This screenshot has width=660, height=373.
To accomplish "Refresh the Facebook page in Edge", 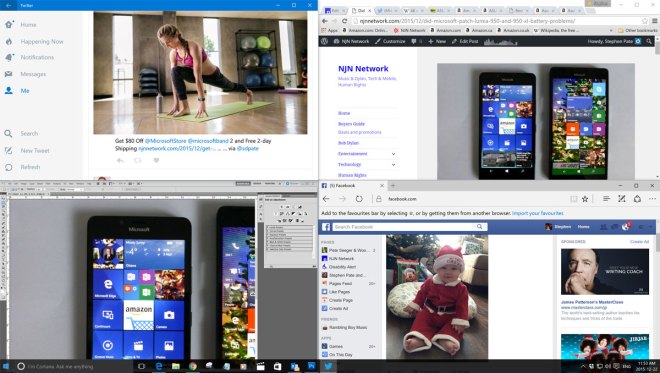I will click(359, 199).
